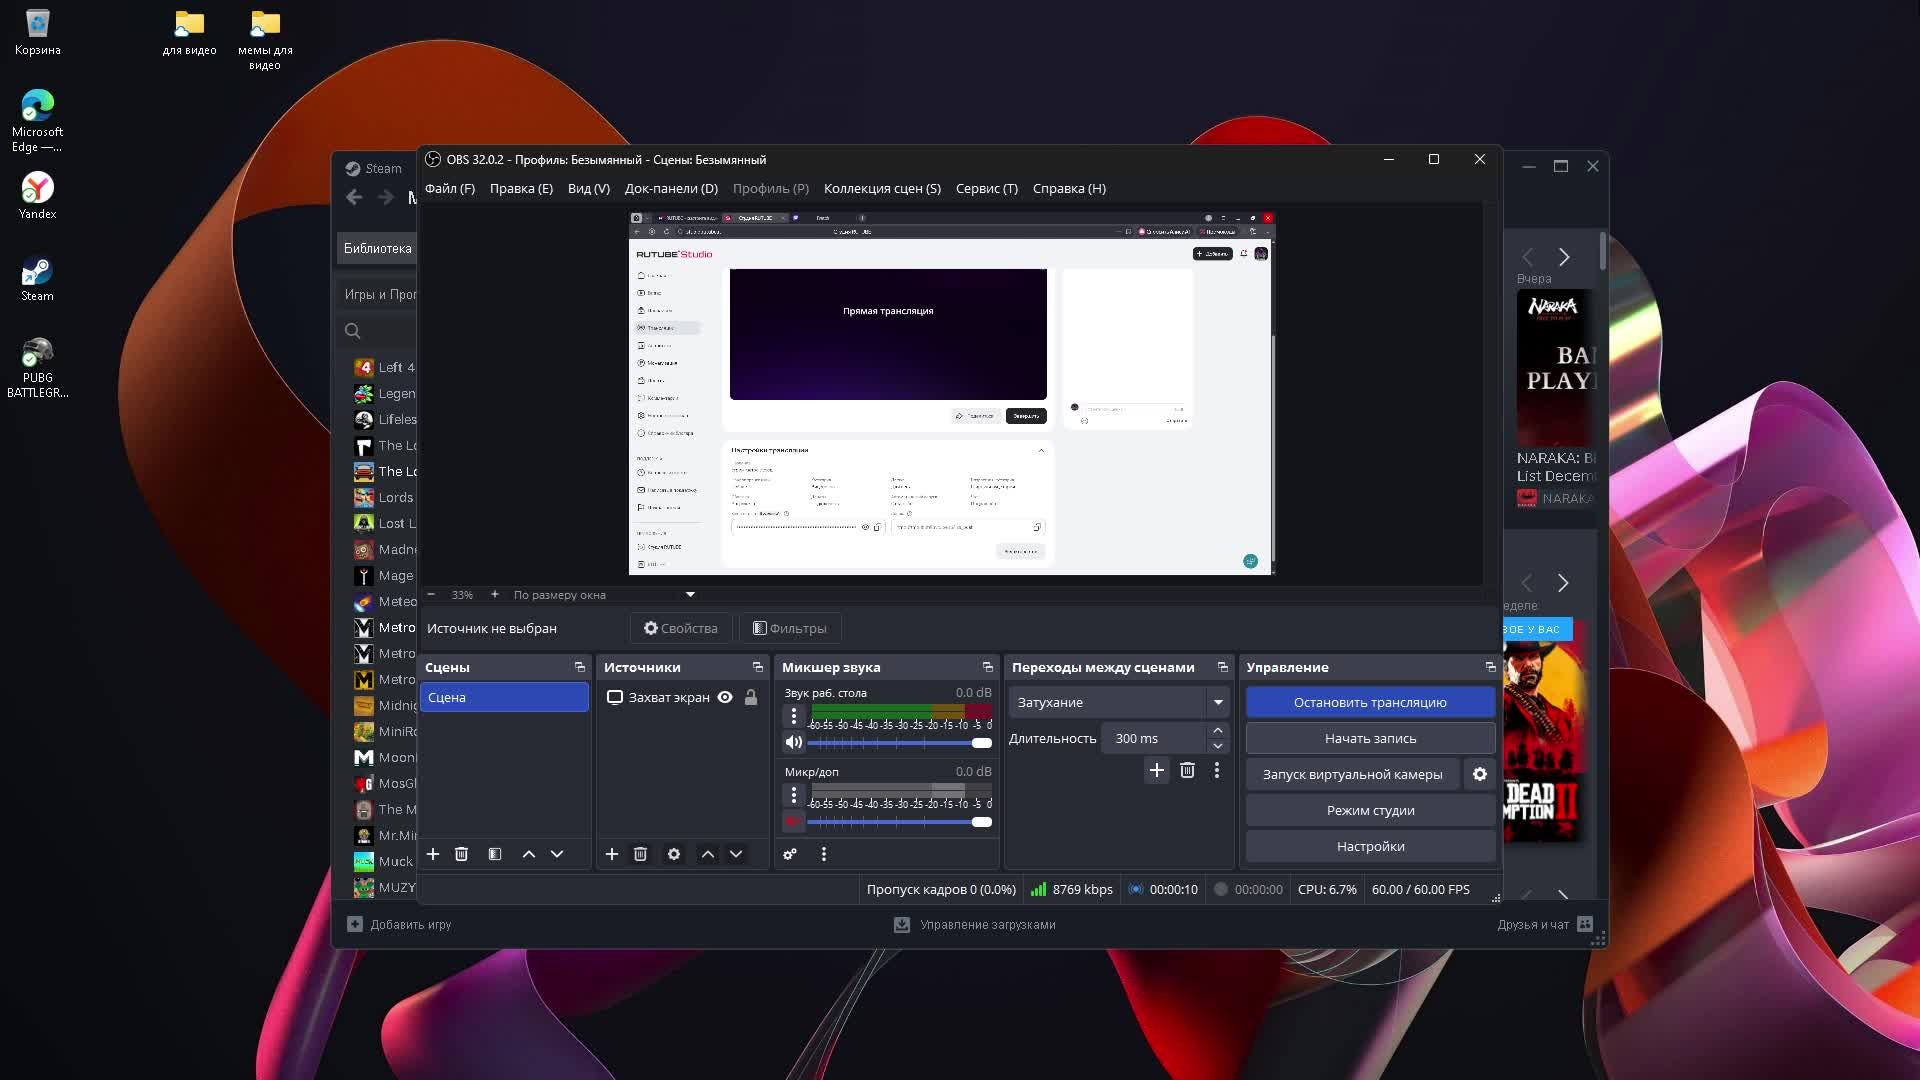Hide the Захват экрана source with the eye icon
This screenshot has height=1080, width=1920.
pyautogui.click(x=725, y=697)
